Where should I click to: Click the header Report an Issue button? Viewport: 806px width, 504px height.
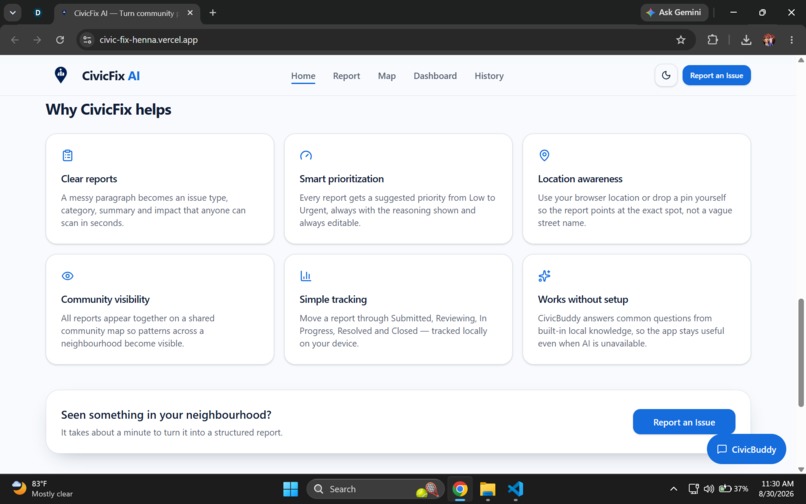pos(716,76)
